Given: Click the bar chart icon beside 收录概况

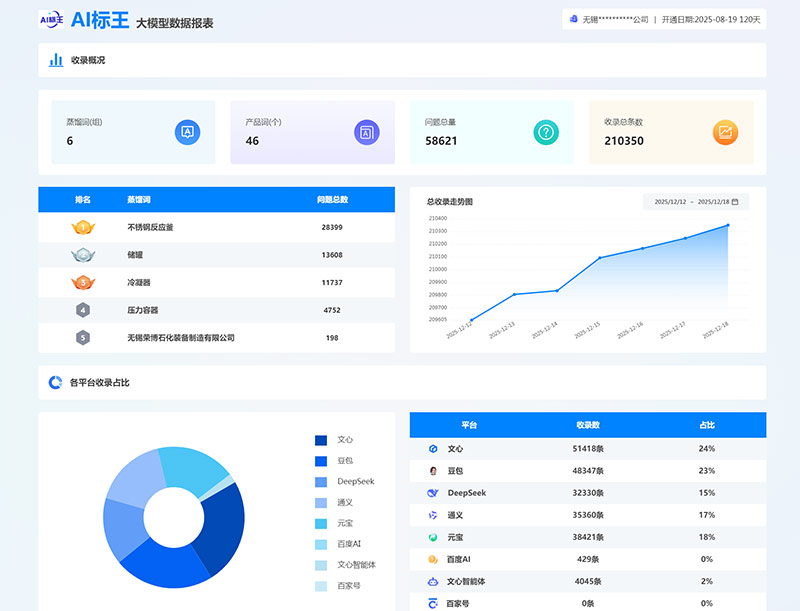Looking at the screenshot, I should tap(56, 60).
